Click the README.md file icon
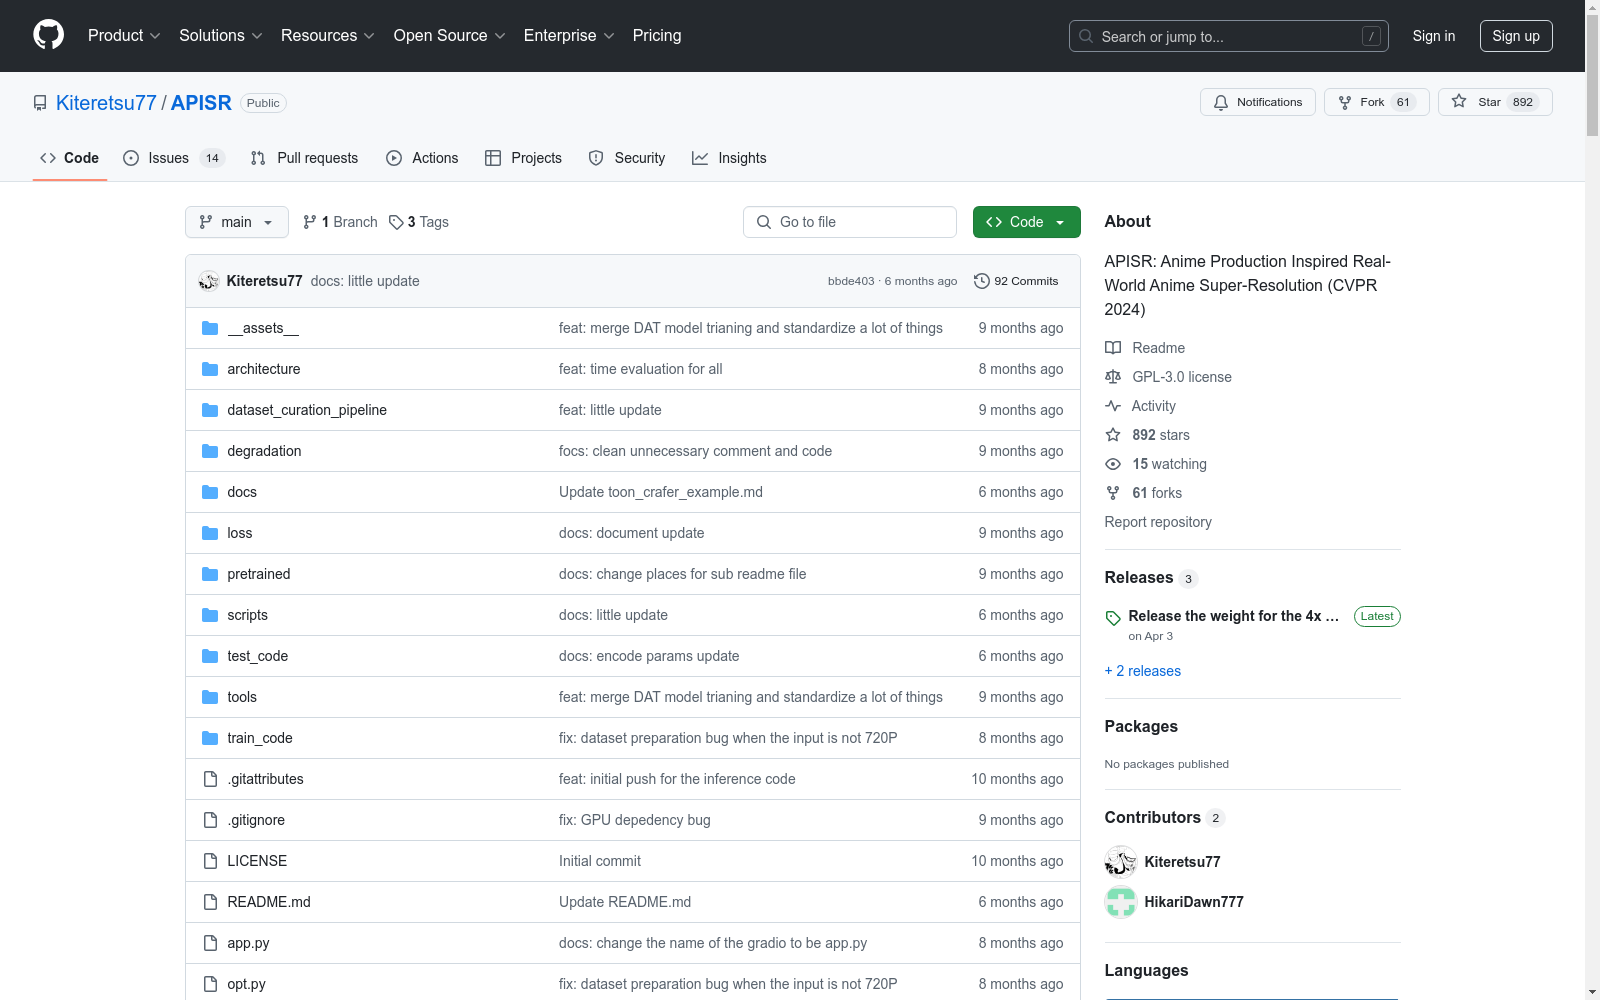Image resolution: width=1600 pixels, height=1000 pixels. click(x=210, y=902)
